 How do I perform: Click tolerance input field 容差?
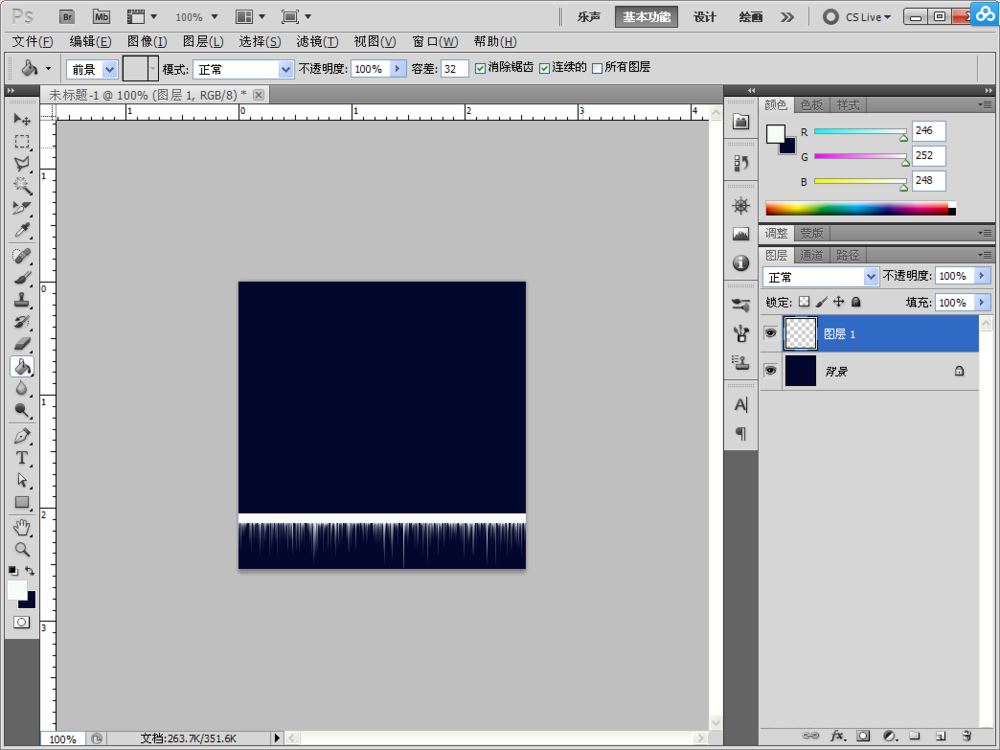click(455, 69)
